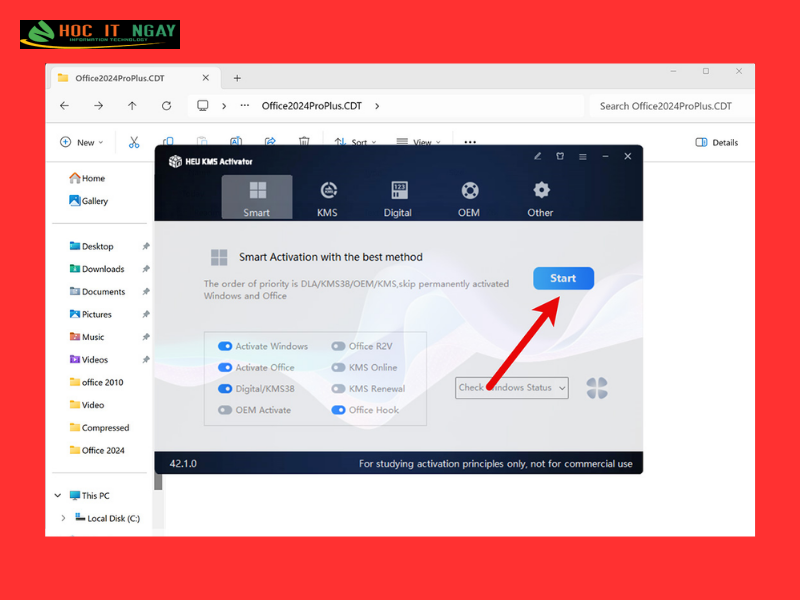800x600 pixels.
Task: Turn off Office Hook switch
Action: pyautogui.click(x=338, y=410)
